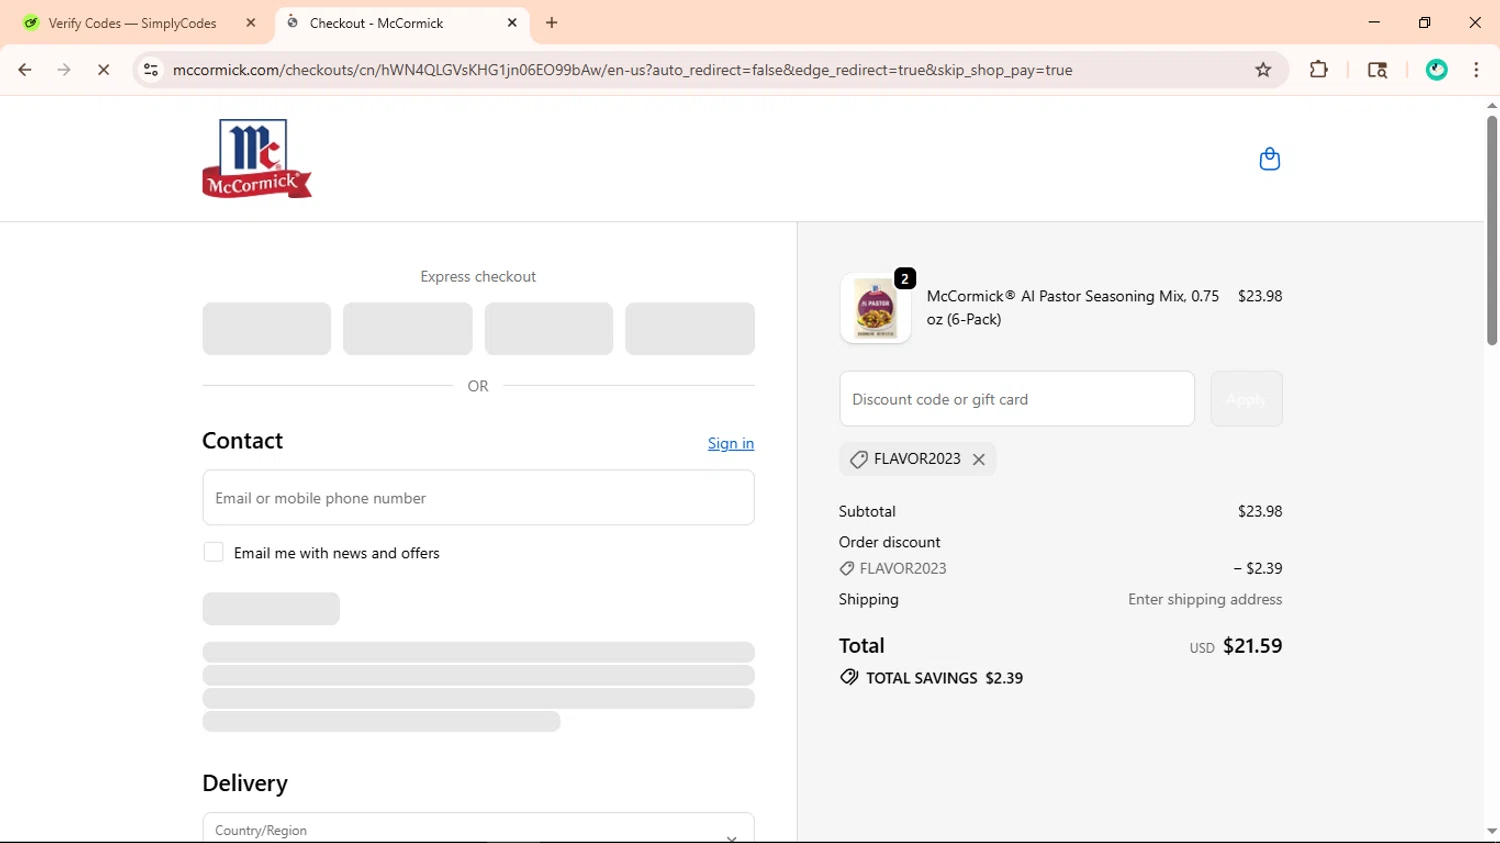
Task: Click the vertical page scrollbar
Action: [x=1491, y=230]
